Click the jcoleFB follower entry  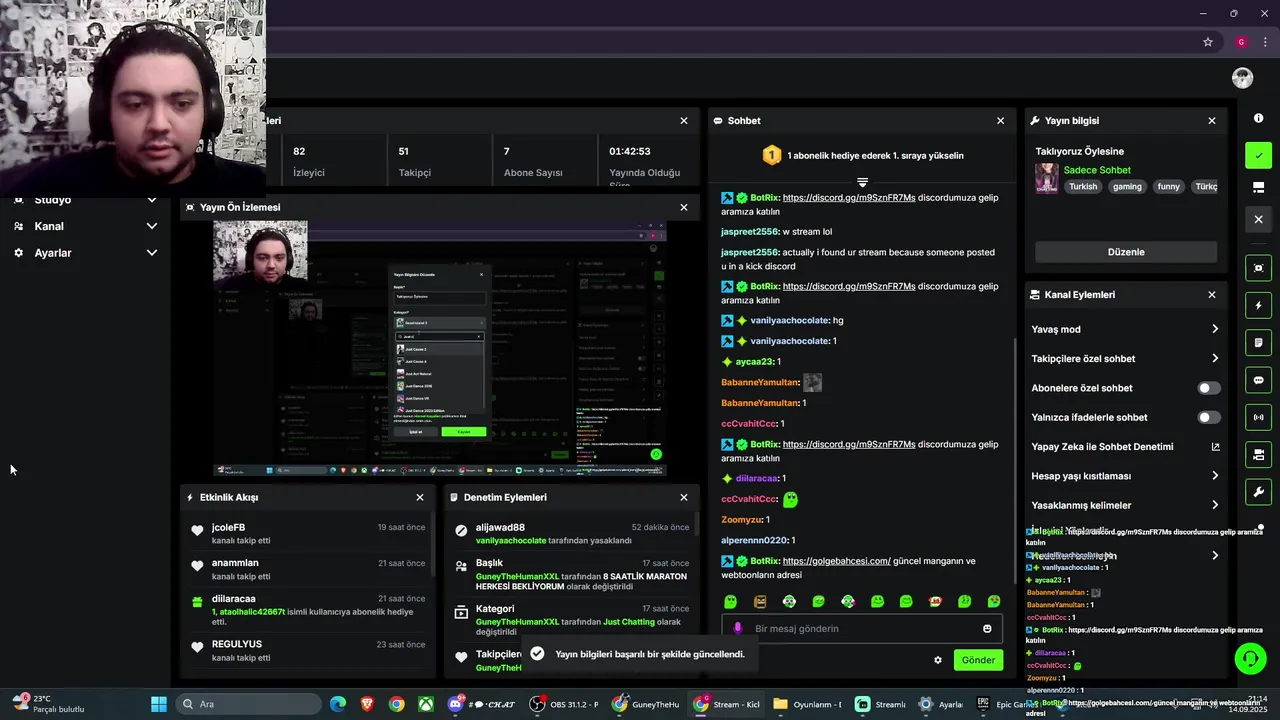pos(307,533)
